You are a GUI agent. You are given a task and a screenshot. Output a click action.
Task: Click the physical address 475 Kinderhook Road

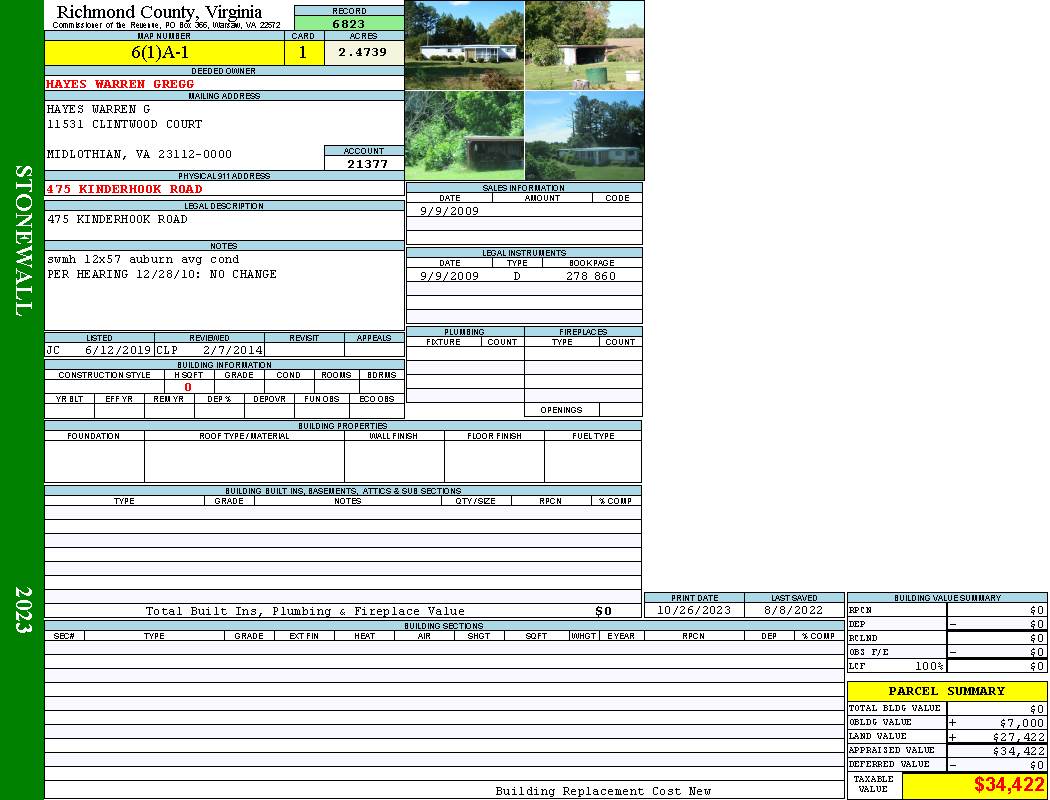point(124,189)
